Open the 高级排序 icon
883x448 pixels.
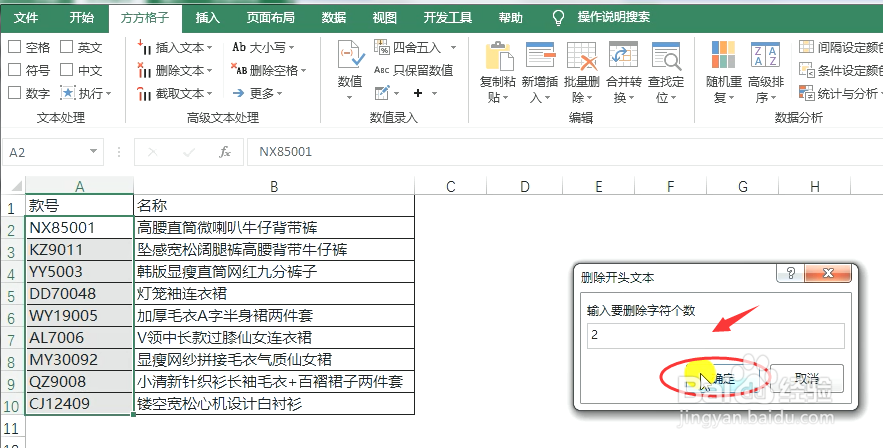pos(765,55)
